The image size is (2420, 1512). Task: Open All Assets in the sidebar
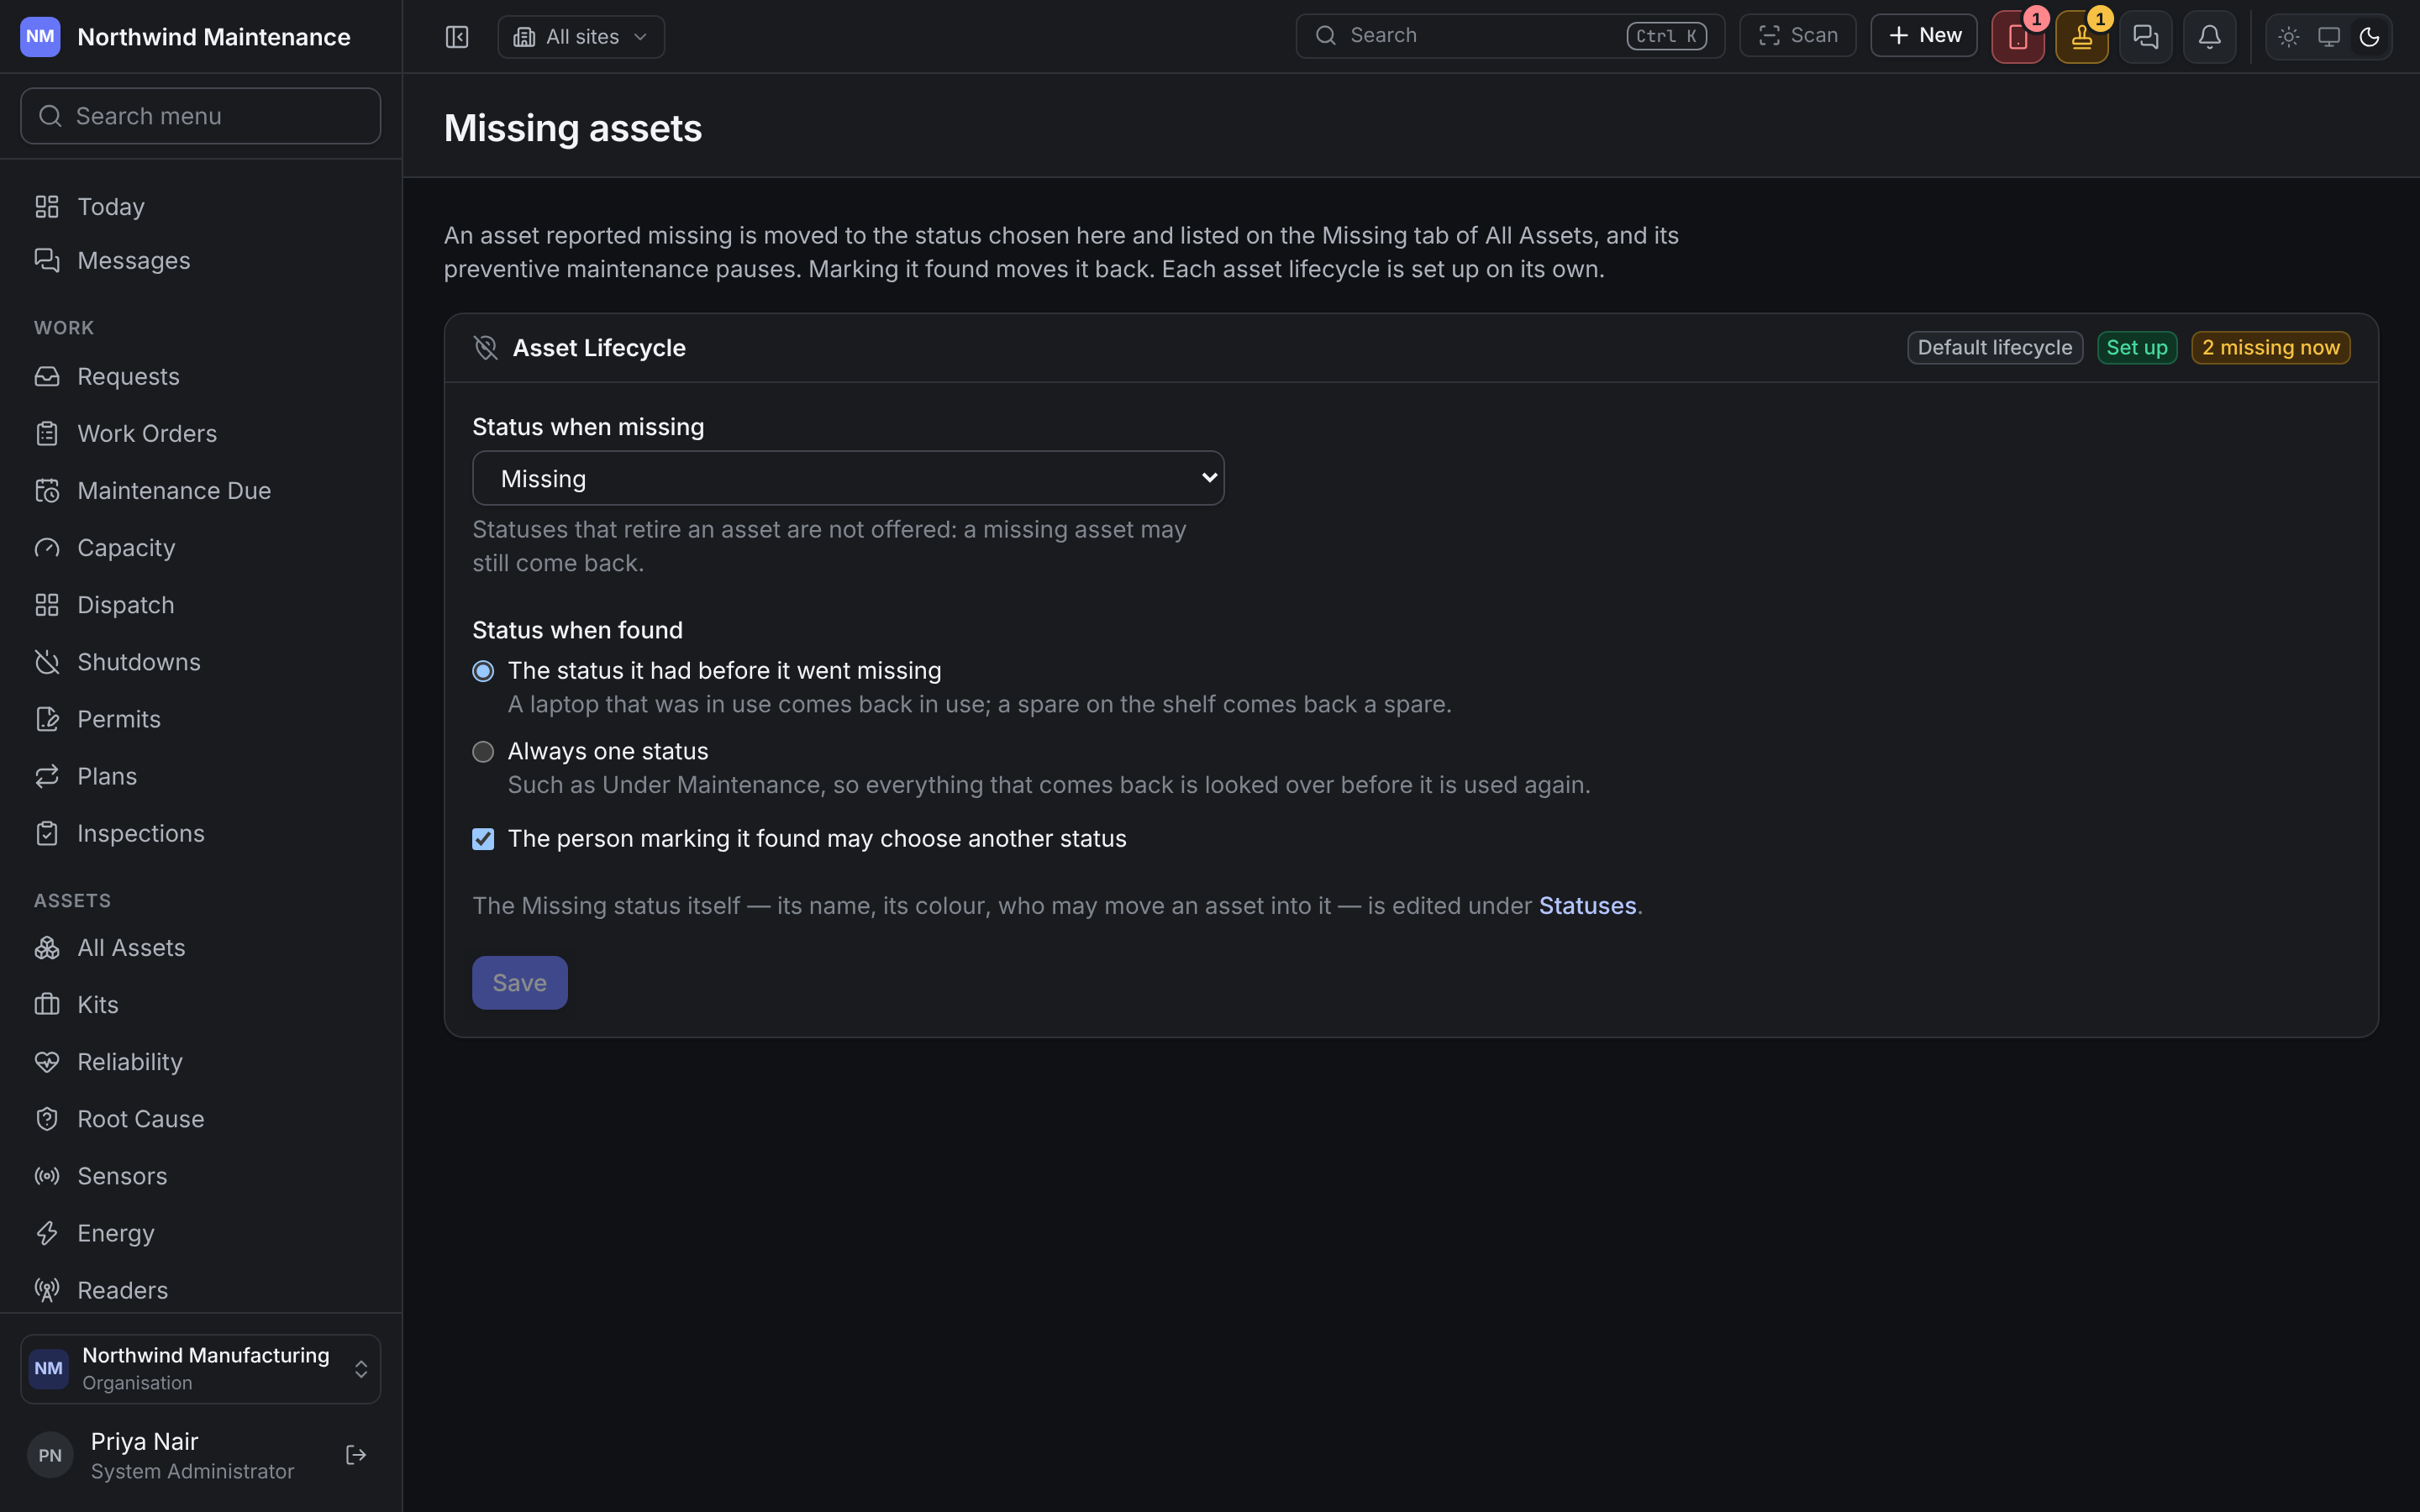200,948
